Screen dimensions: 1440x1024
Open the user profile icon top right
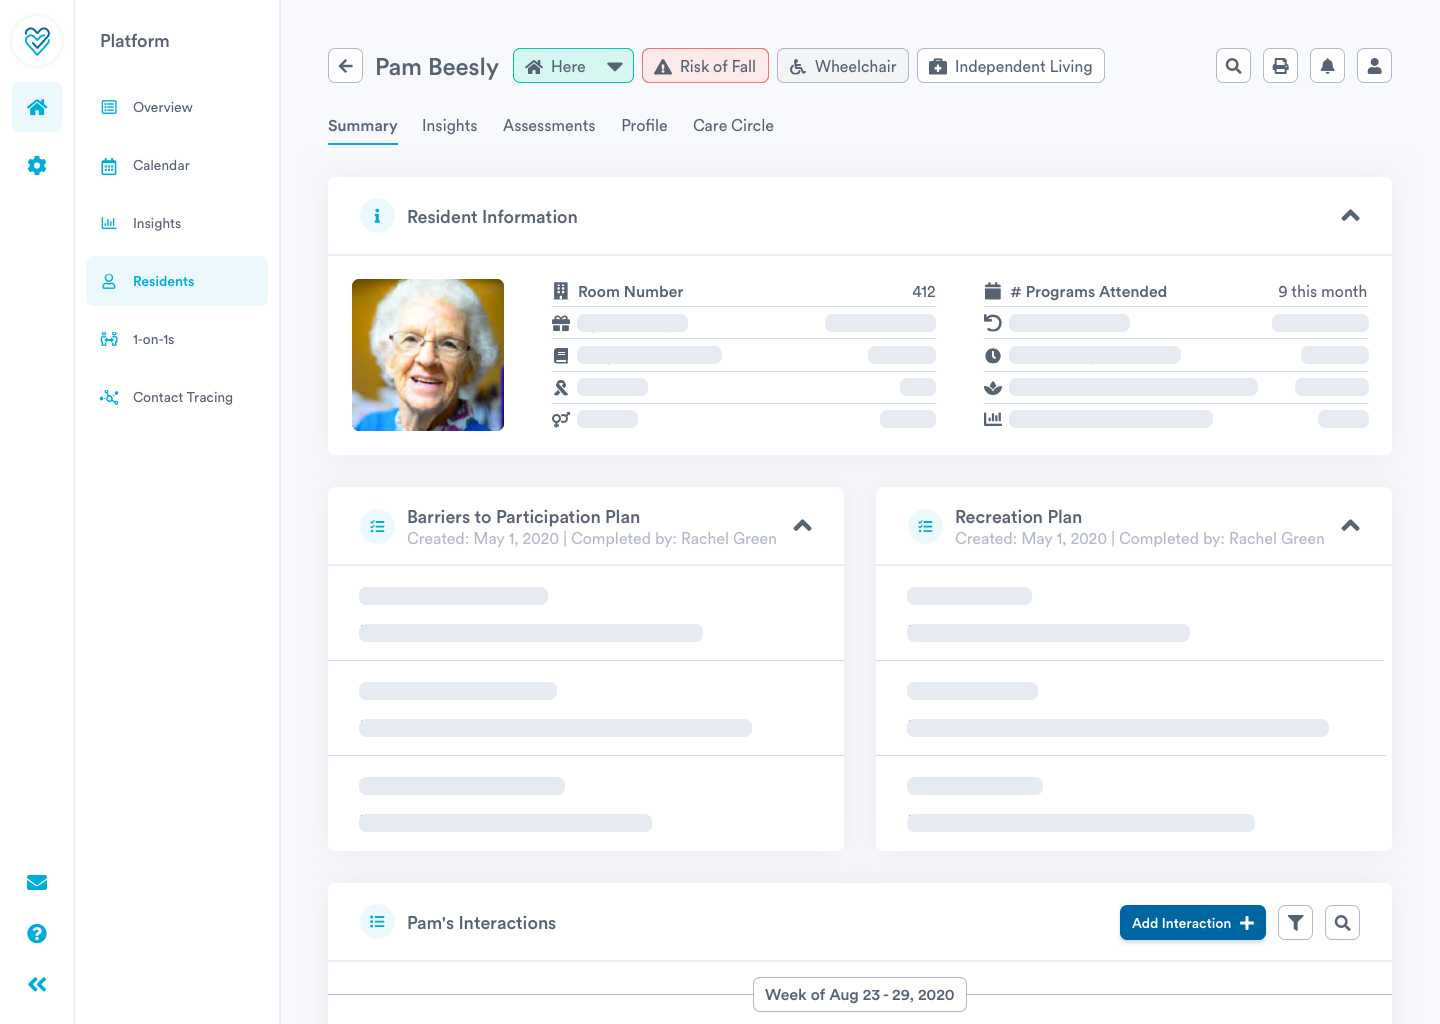[x=1374, y=65]
